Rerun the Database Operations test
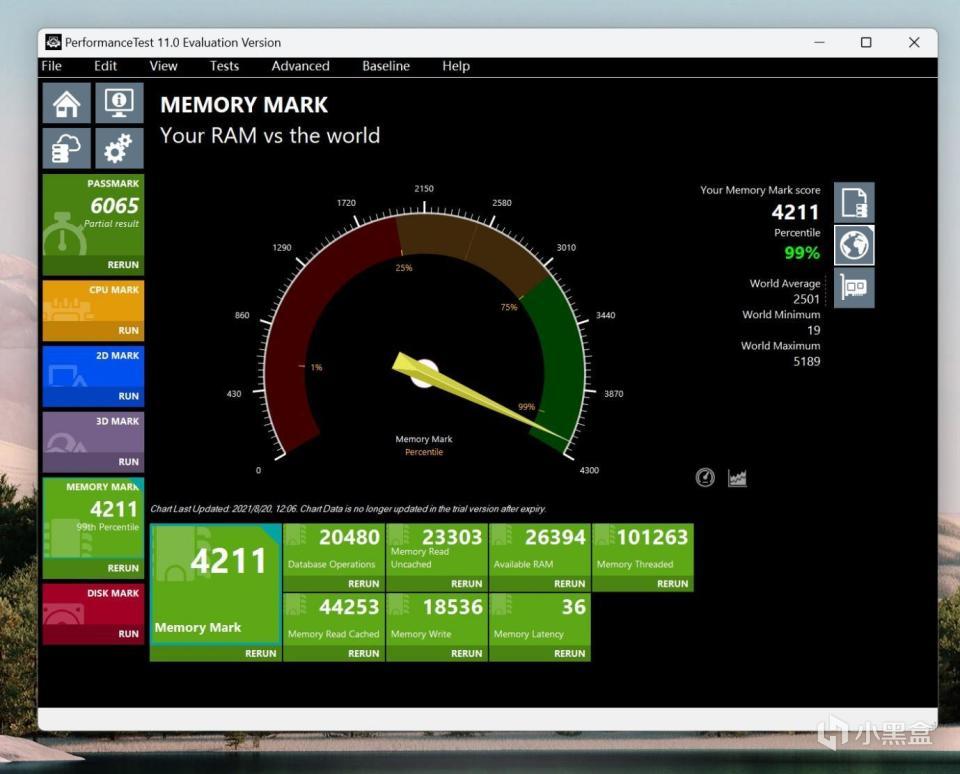The width and height of the screenshot is (960, 774). pyautogui.click(x=364, y=584)
